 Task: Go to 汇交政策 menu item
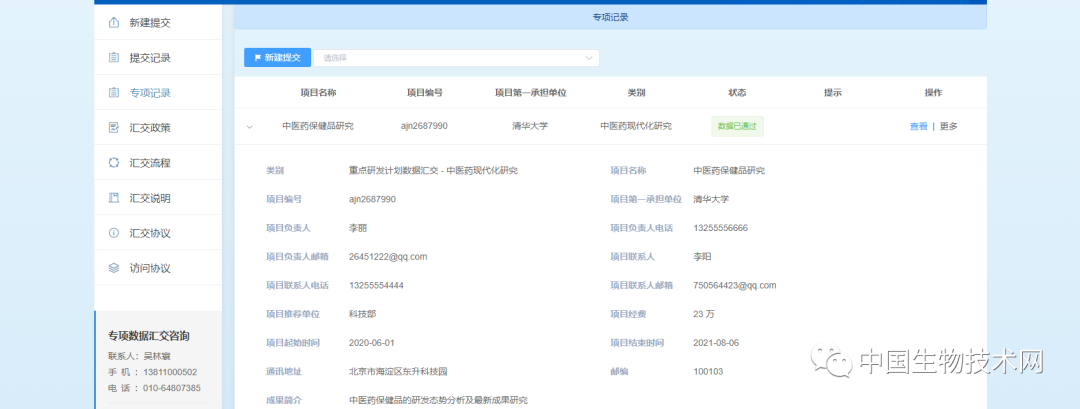pos(150,127)
